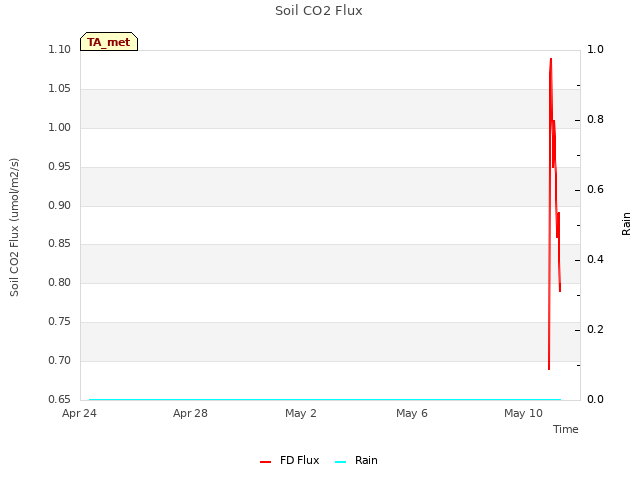
Task: Click the cyan Rain line along bottom
Action: coord(324,400)
